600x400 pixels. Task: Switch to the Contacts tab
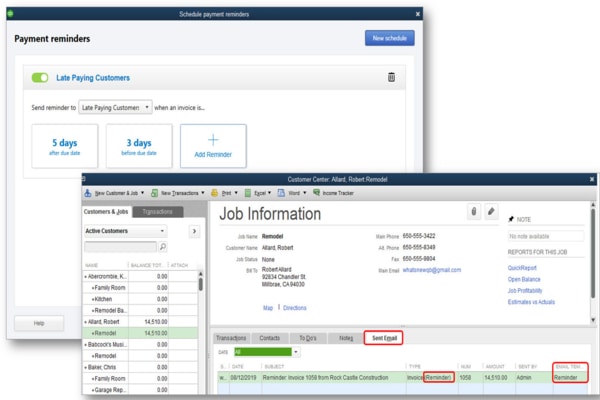(270, 338)
